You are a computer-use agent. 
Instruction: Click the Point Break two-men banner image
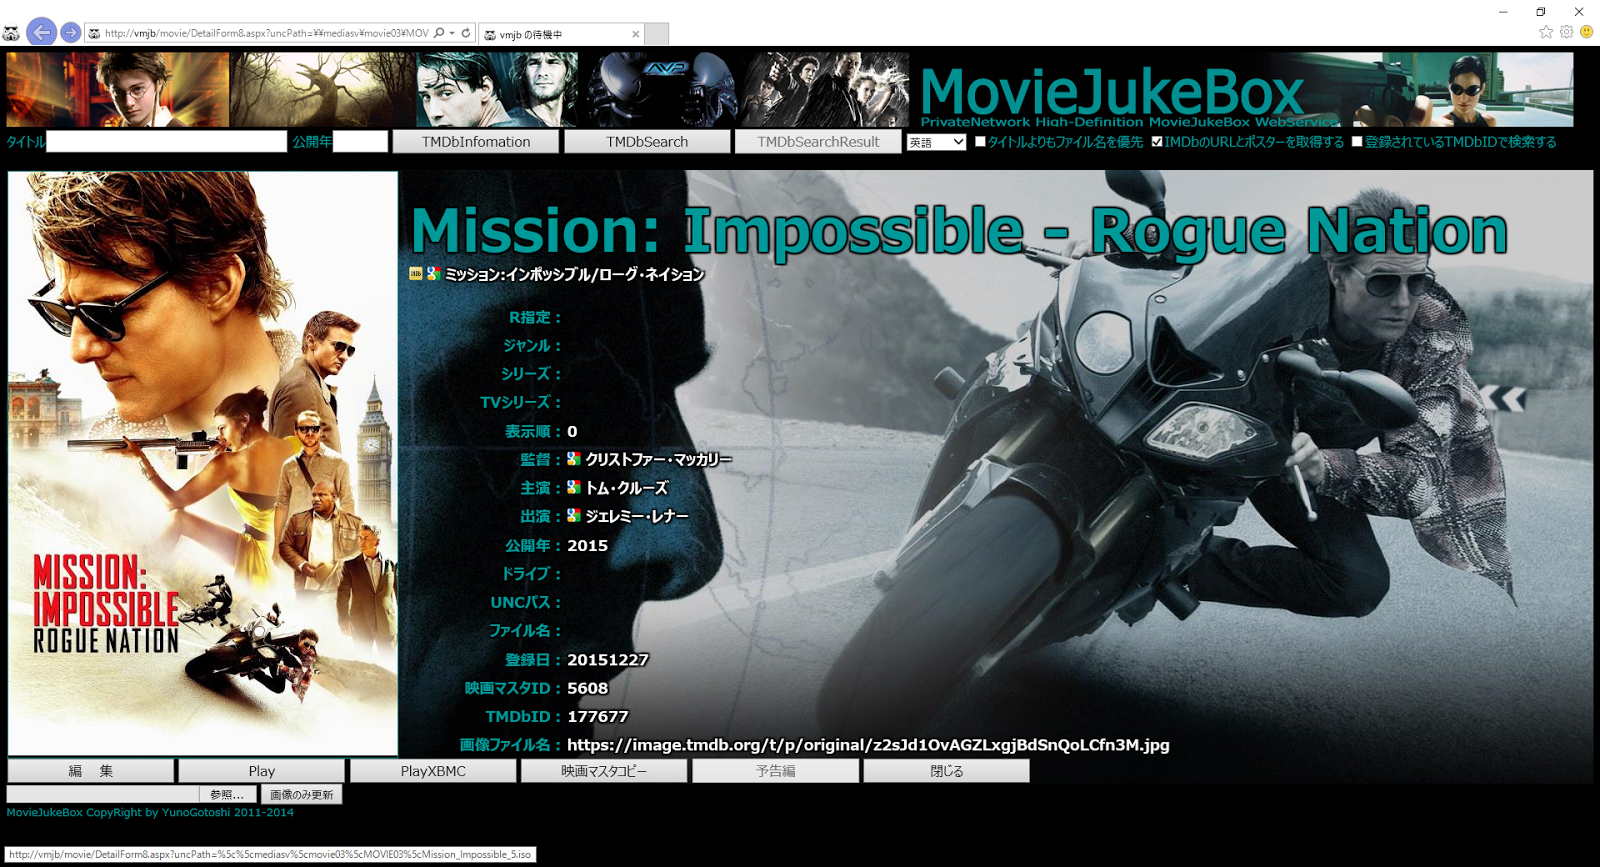pyautogui.click(x=497, y=90)
